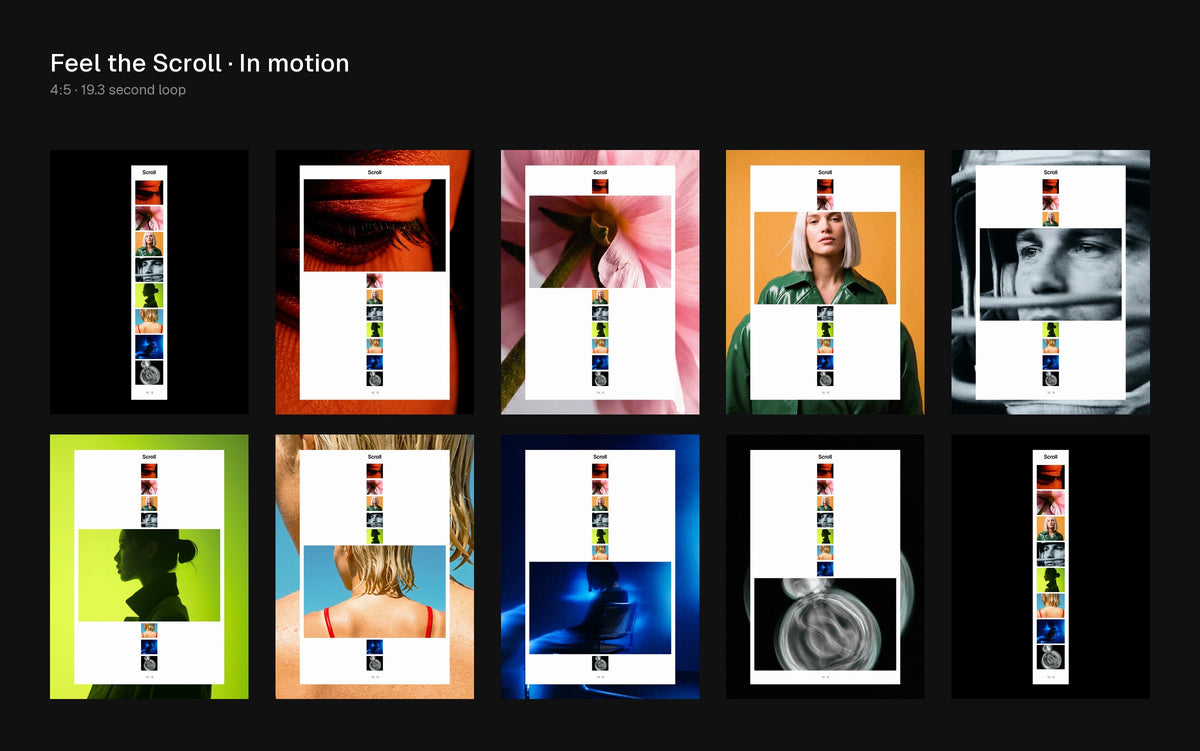Image resolution: width=1200 pixels, height=751 pixels.
Task: Click orb thumbnail in last frame's strip
Action: pos(1051,657)
